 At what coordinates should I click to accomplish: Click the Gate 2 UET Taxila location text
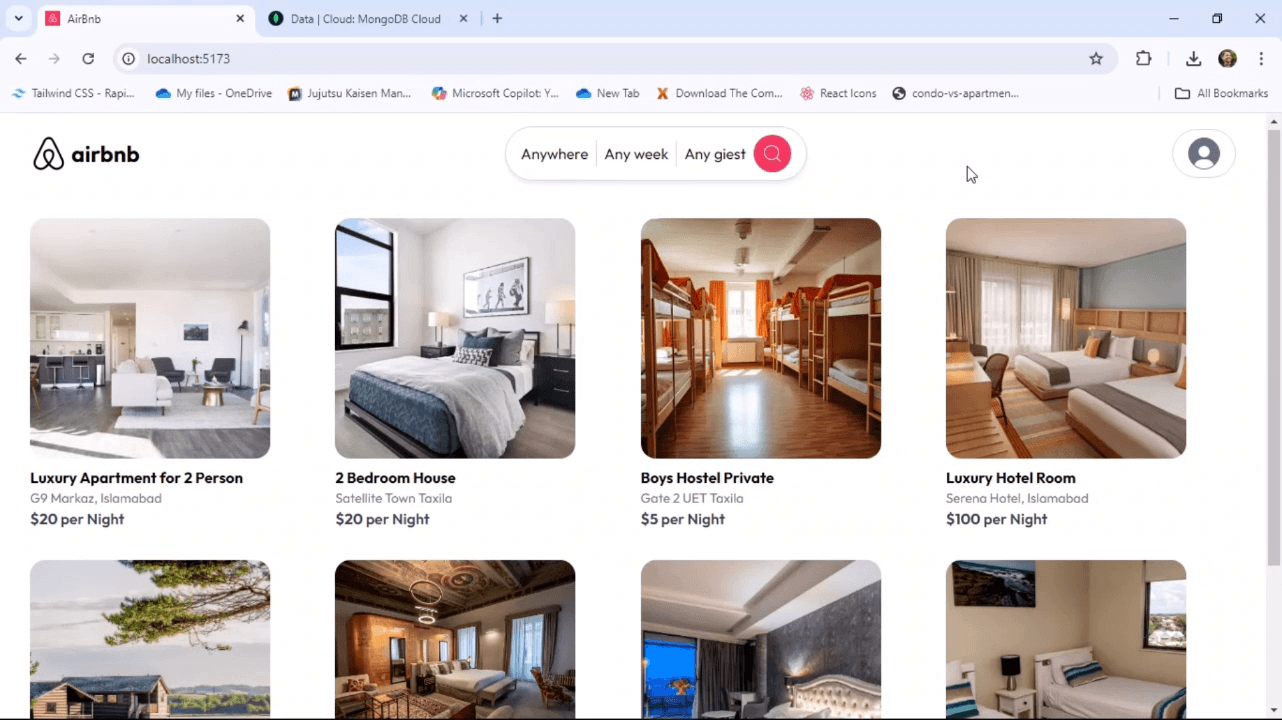coord(692,498)
